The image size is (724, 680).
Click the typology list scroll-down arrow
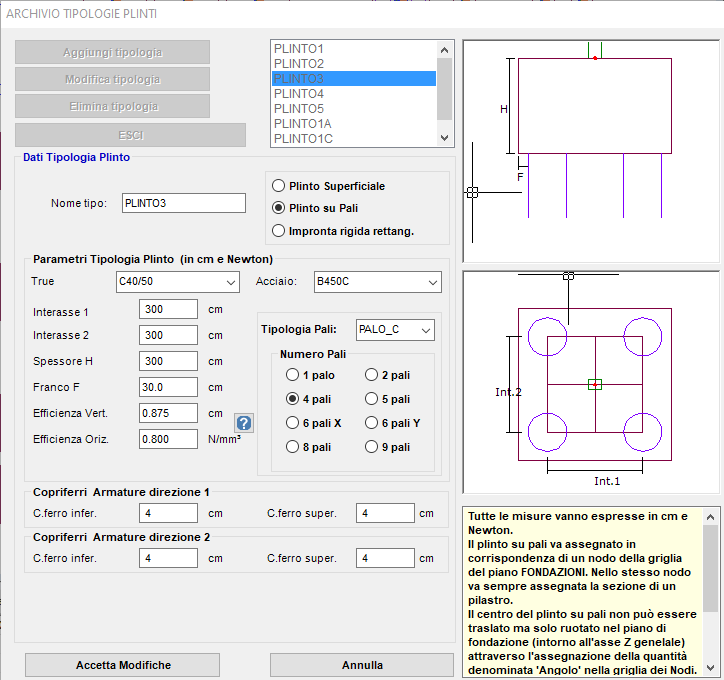point(445,138)
